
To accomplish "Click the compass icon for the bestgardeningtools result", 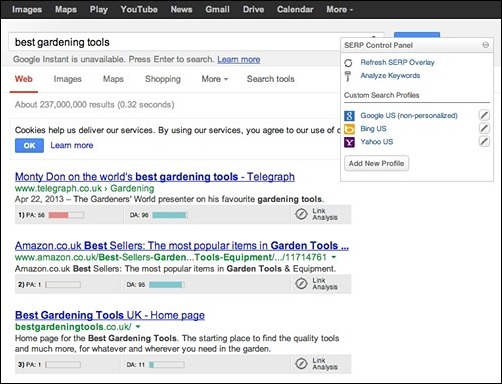I will pos(301,364).
